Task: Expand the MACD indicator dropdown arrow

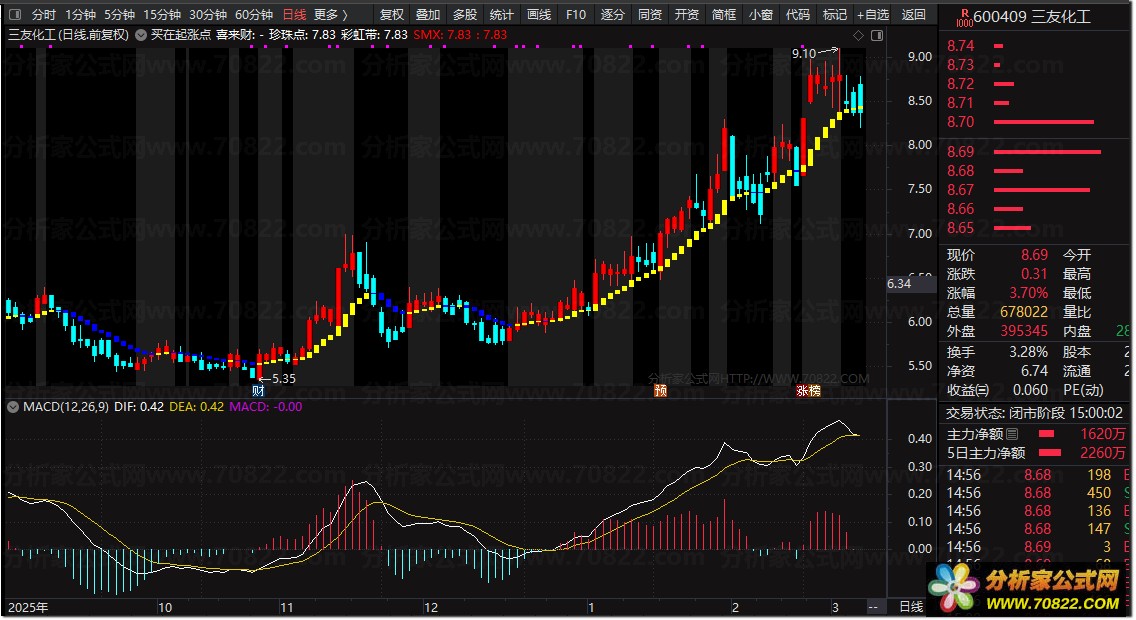Action: [x=13, y=407]
